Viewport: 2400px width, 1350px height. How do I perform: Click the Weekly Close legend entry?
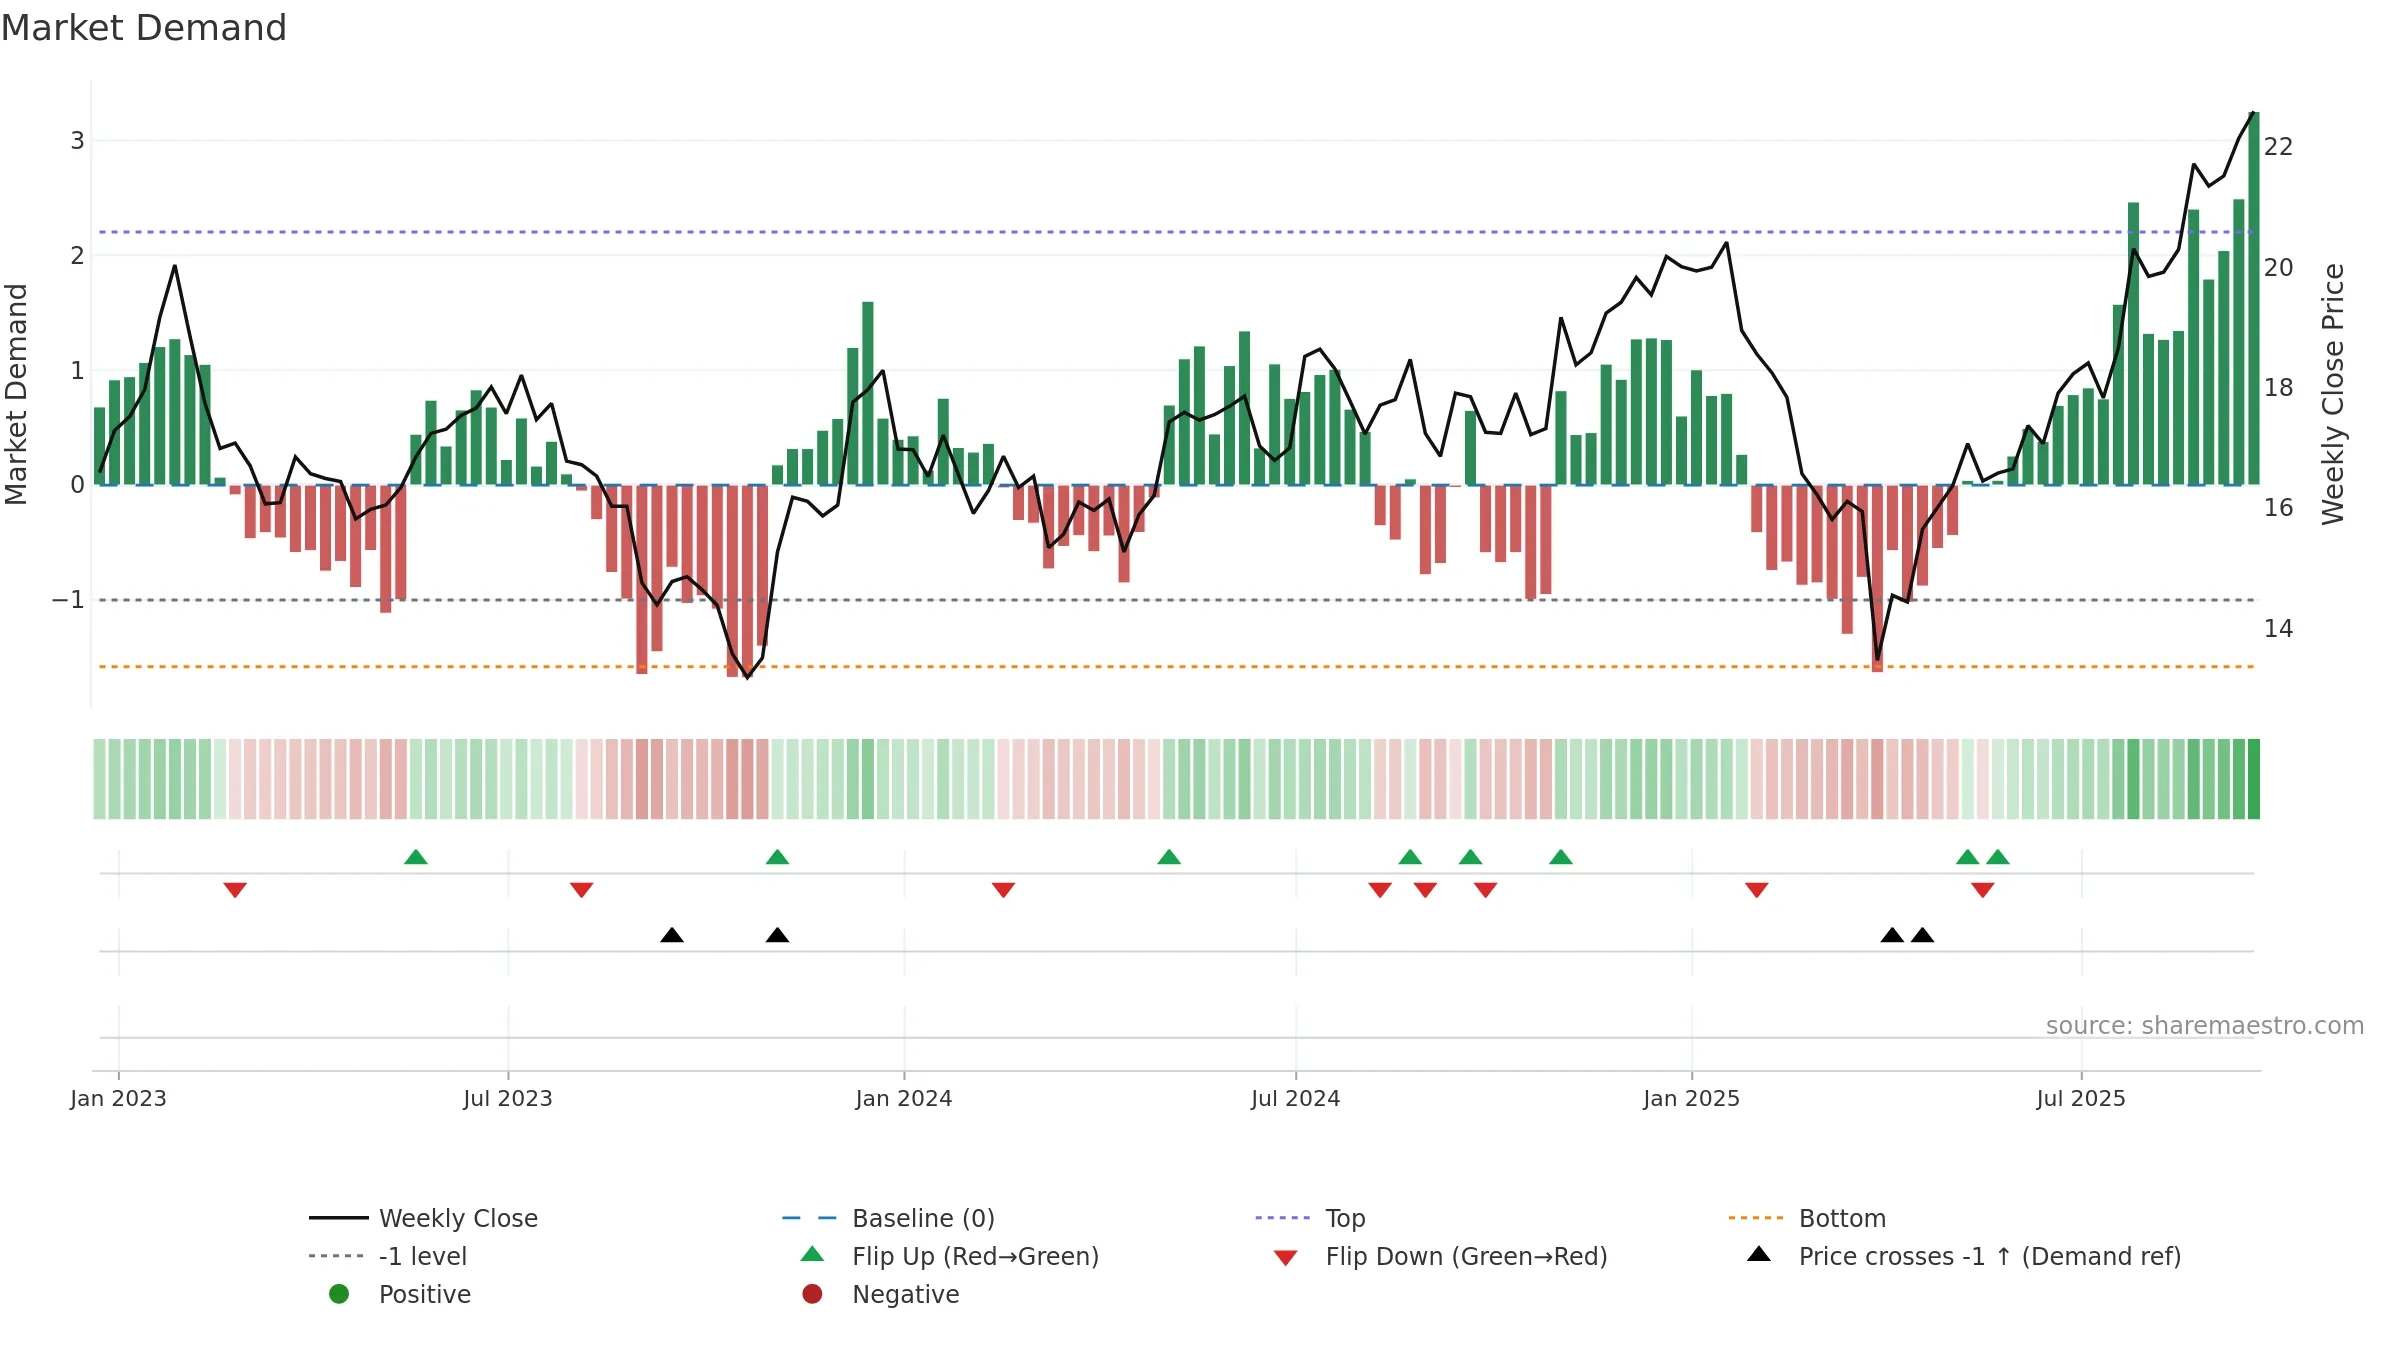pyautogui.click(x=423, y=1218)
